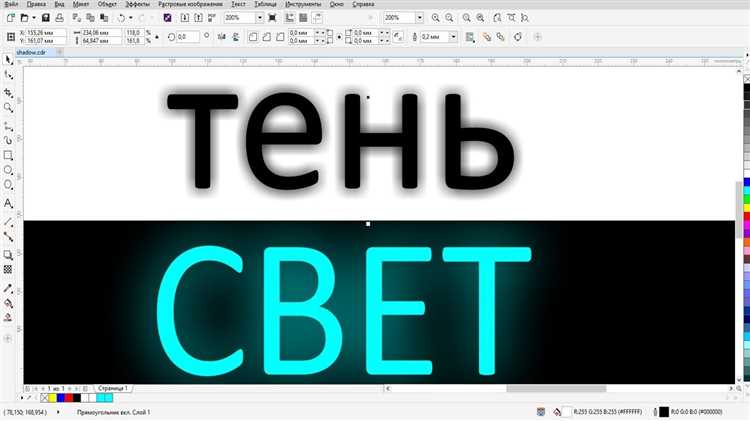Select the Zoom magnifier tool in toolbox

tap(8, 108)
